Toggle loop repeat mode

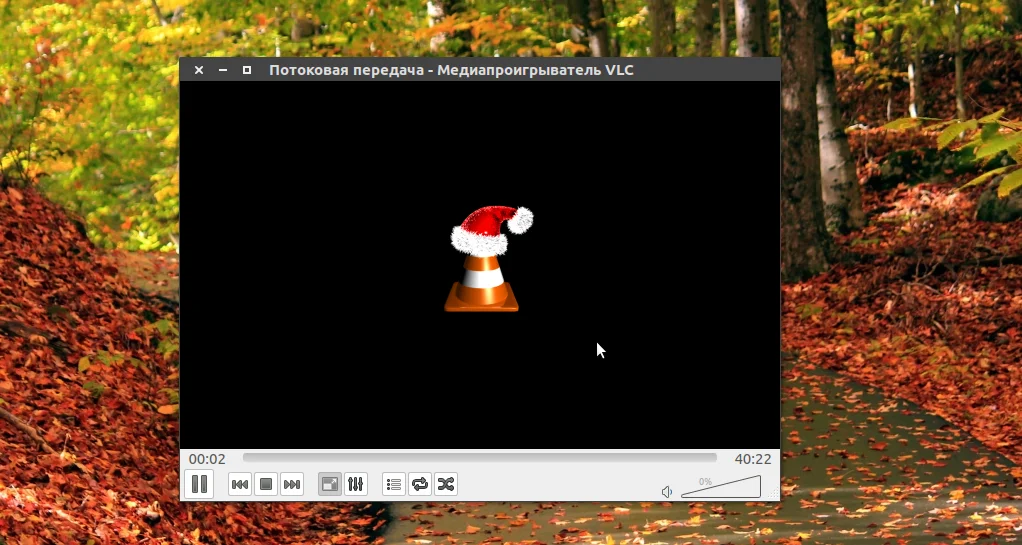tap(420, 484)
